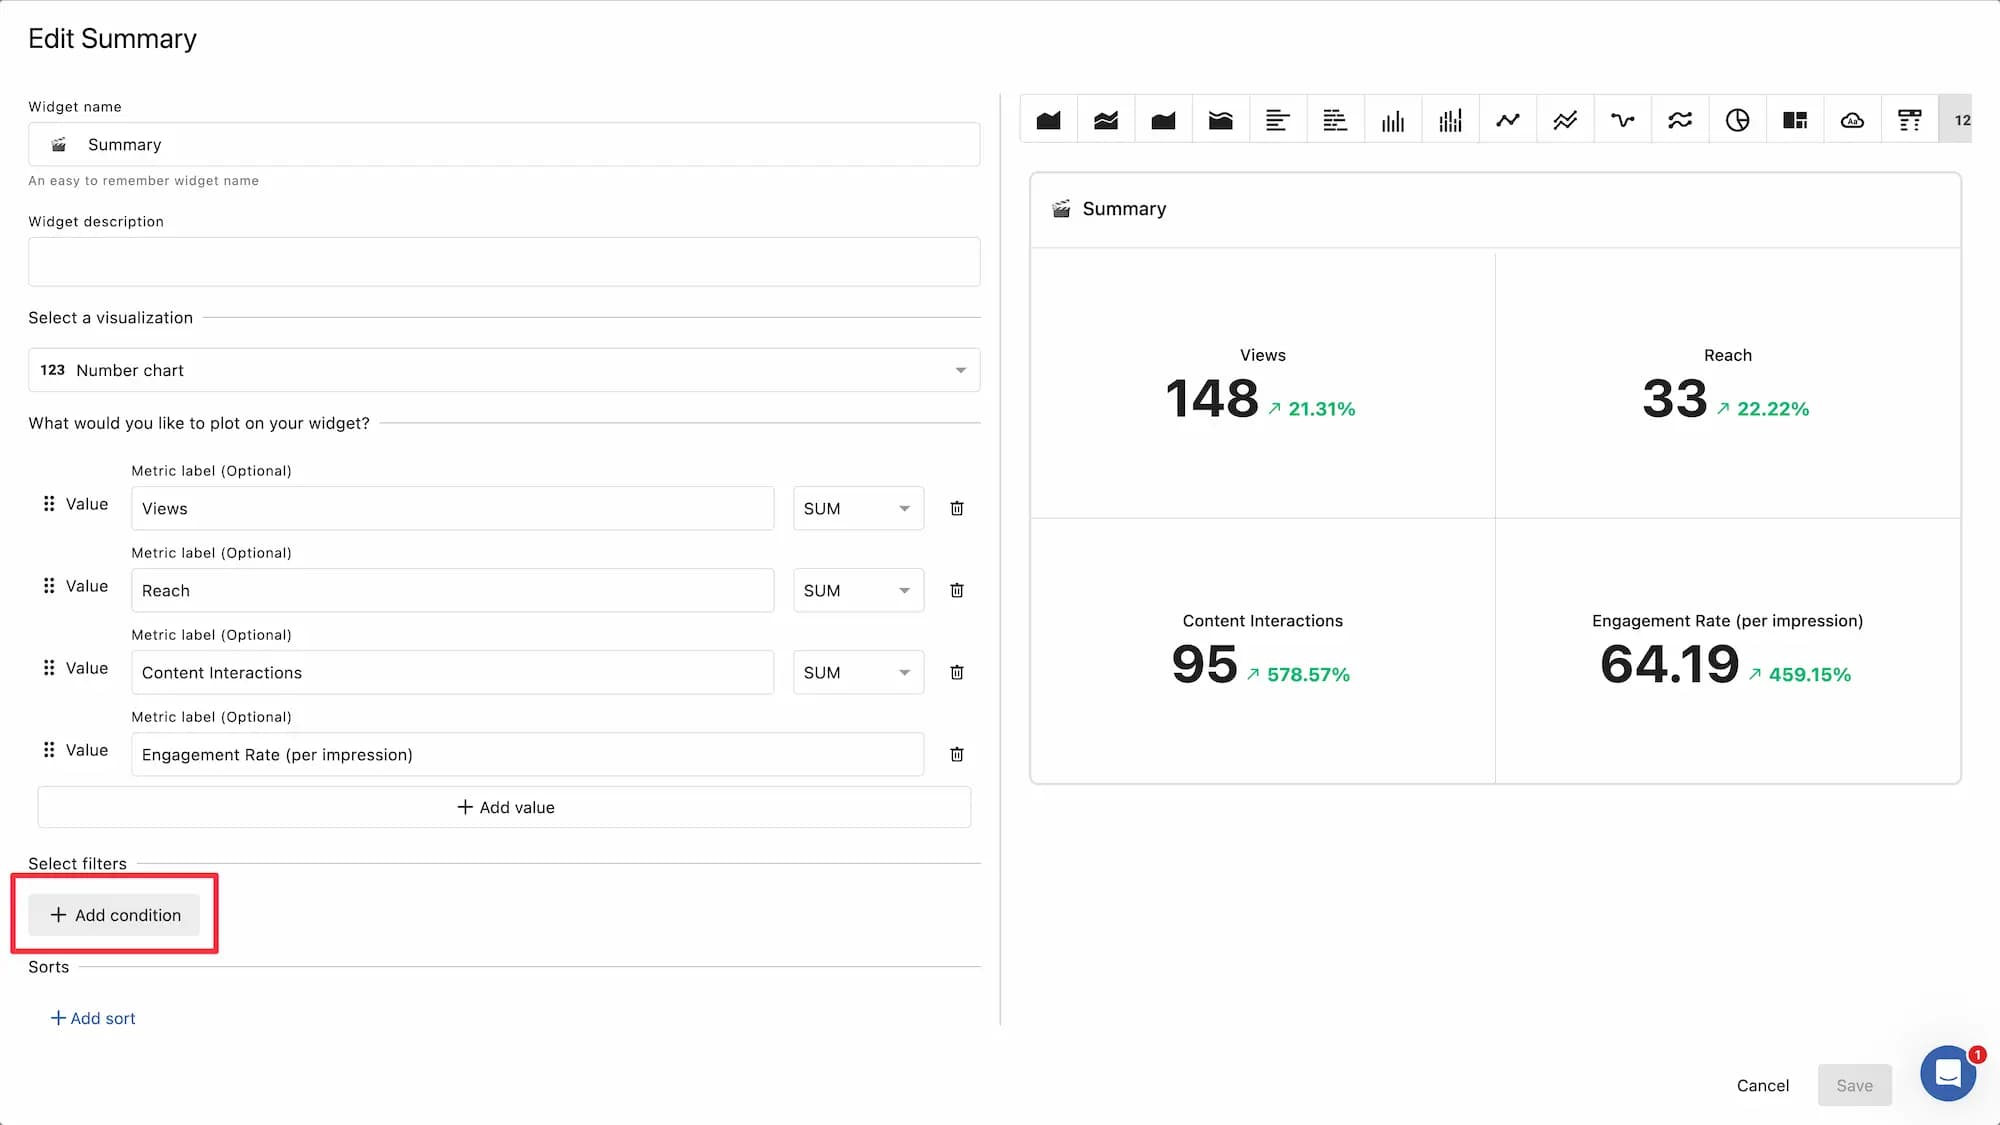Pick the table chart icon
Image resolution: width=2000 pixels, height=1125 pixels.
click(x=1909, y=120)
